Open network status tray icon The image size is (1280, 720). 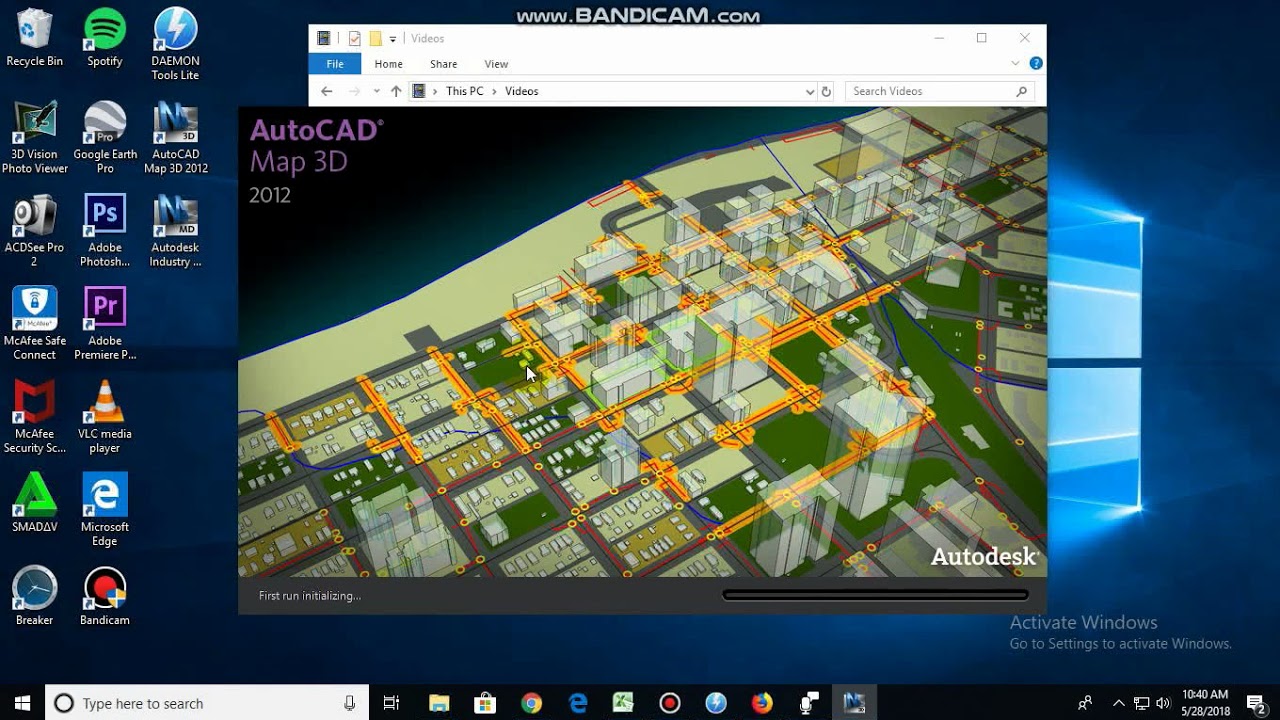[1141, 703]
